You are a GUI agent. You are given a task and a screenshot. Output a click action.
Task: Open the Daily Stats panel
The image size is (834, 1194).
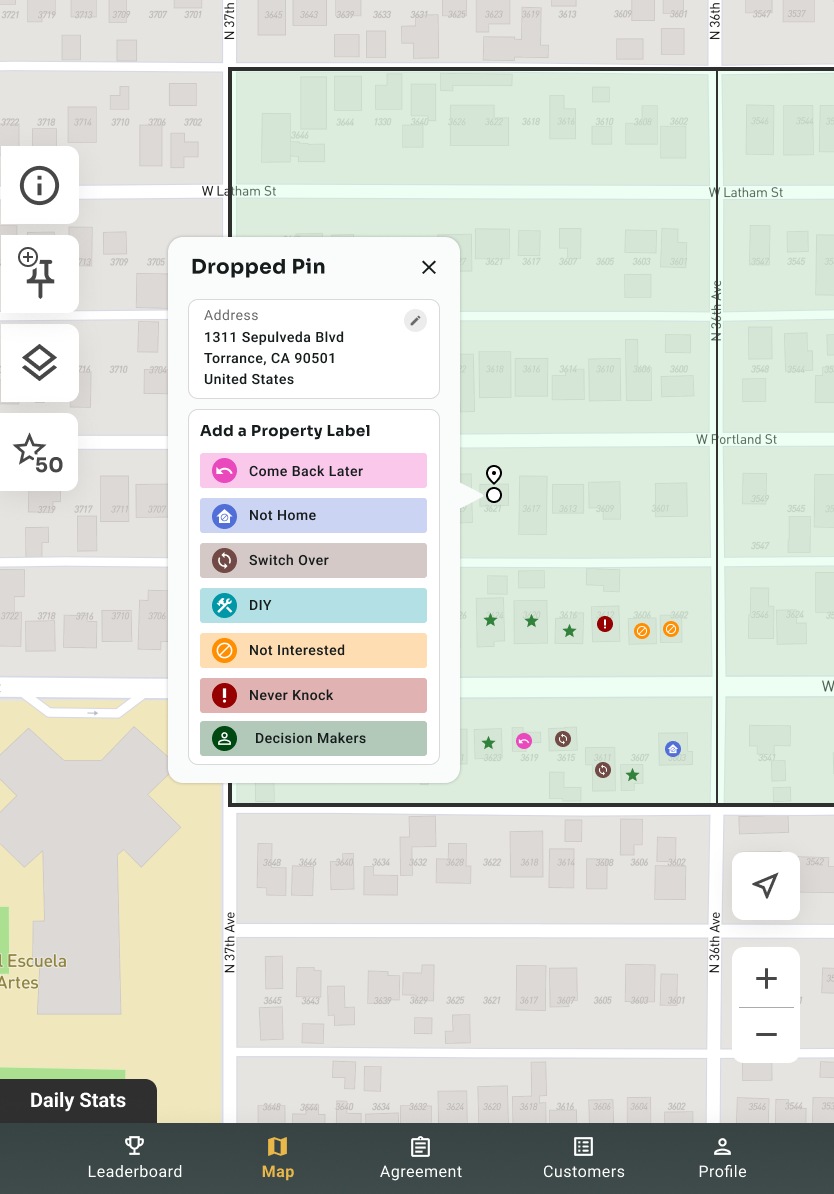[x=78, y=1100]
